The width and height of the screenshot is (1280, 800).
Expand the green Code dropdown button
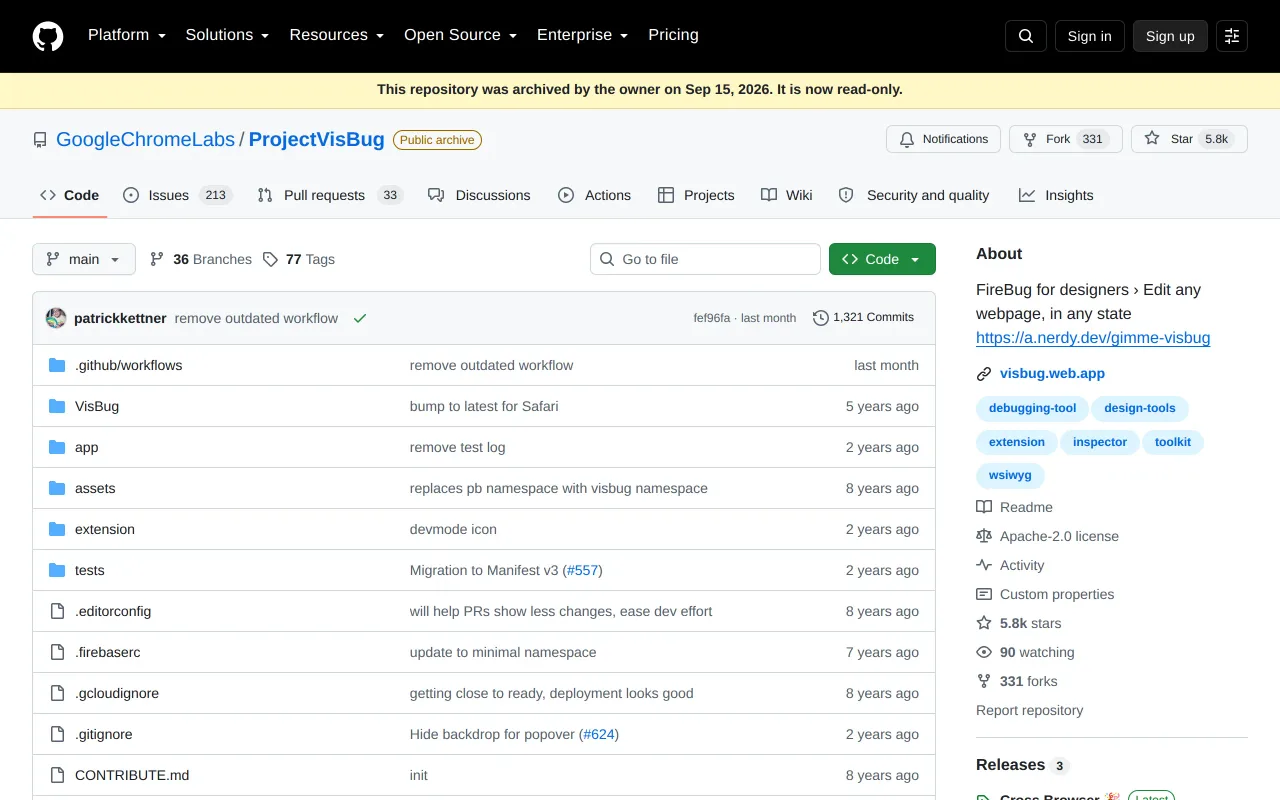[882, 259]
